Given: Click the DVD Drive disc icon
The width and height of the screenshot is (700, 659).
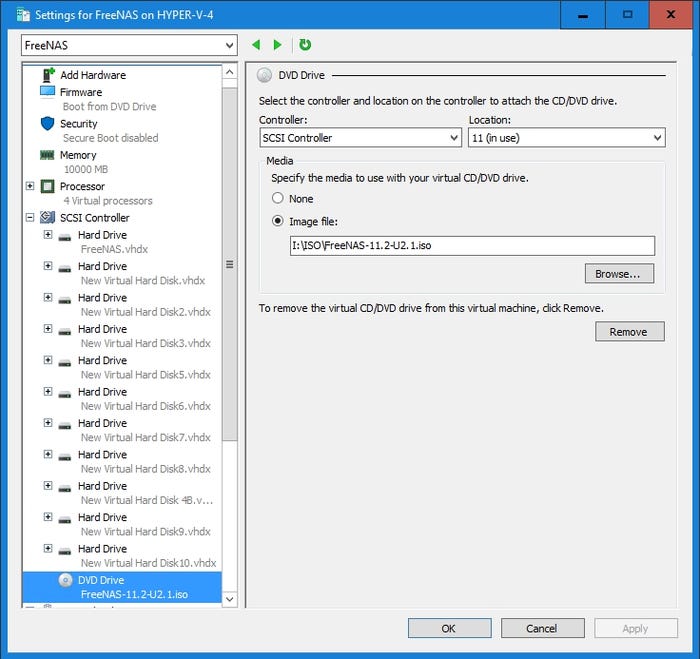Looking at the screenshot, I should (65, 580).
